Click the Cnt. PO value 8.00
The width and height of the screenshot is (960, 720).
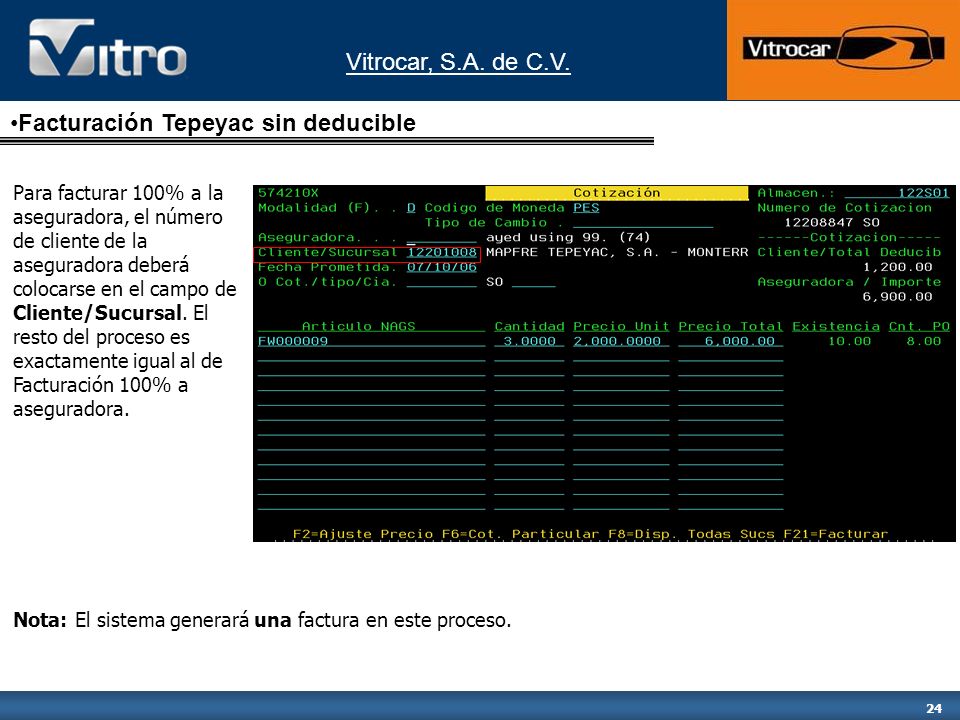point(923,341)
